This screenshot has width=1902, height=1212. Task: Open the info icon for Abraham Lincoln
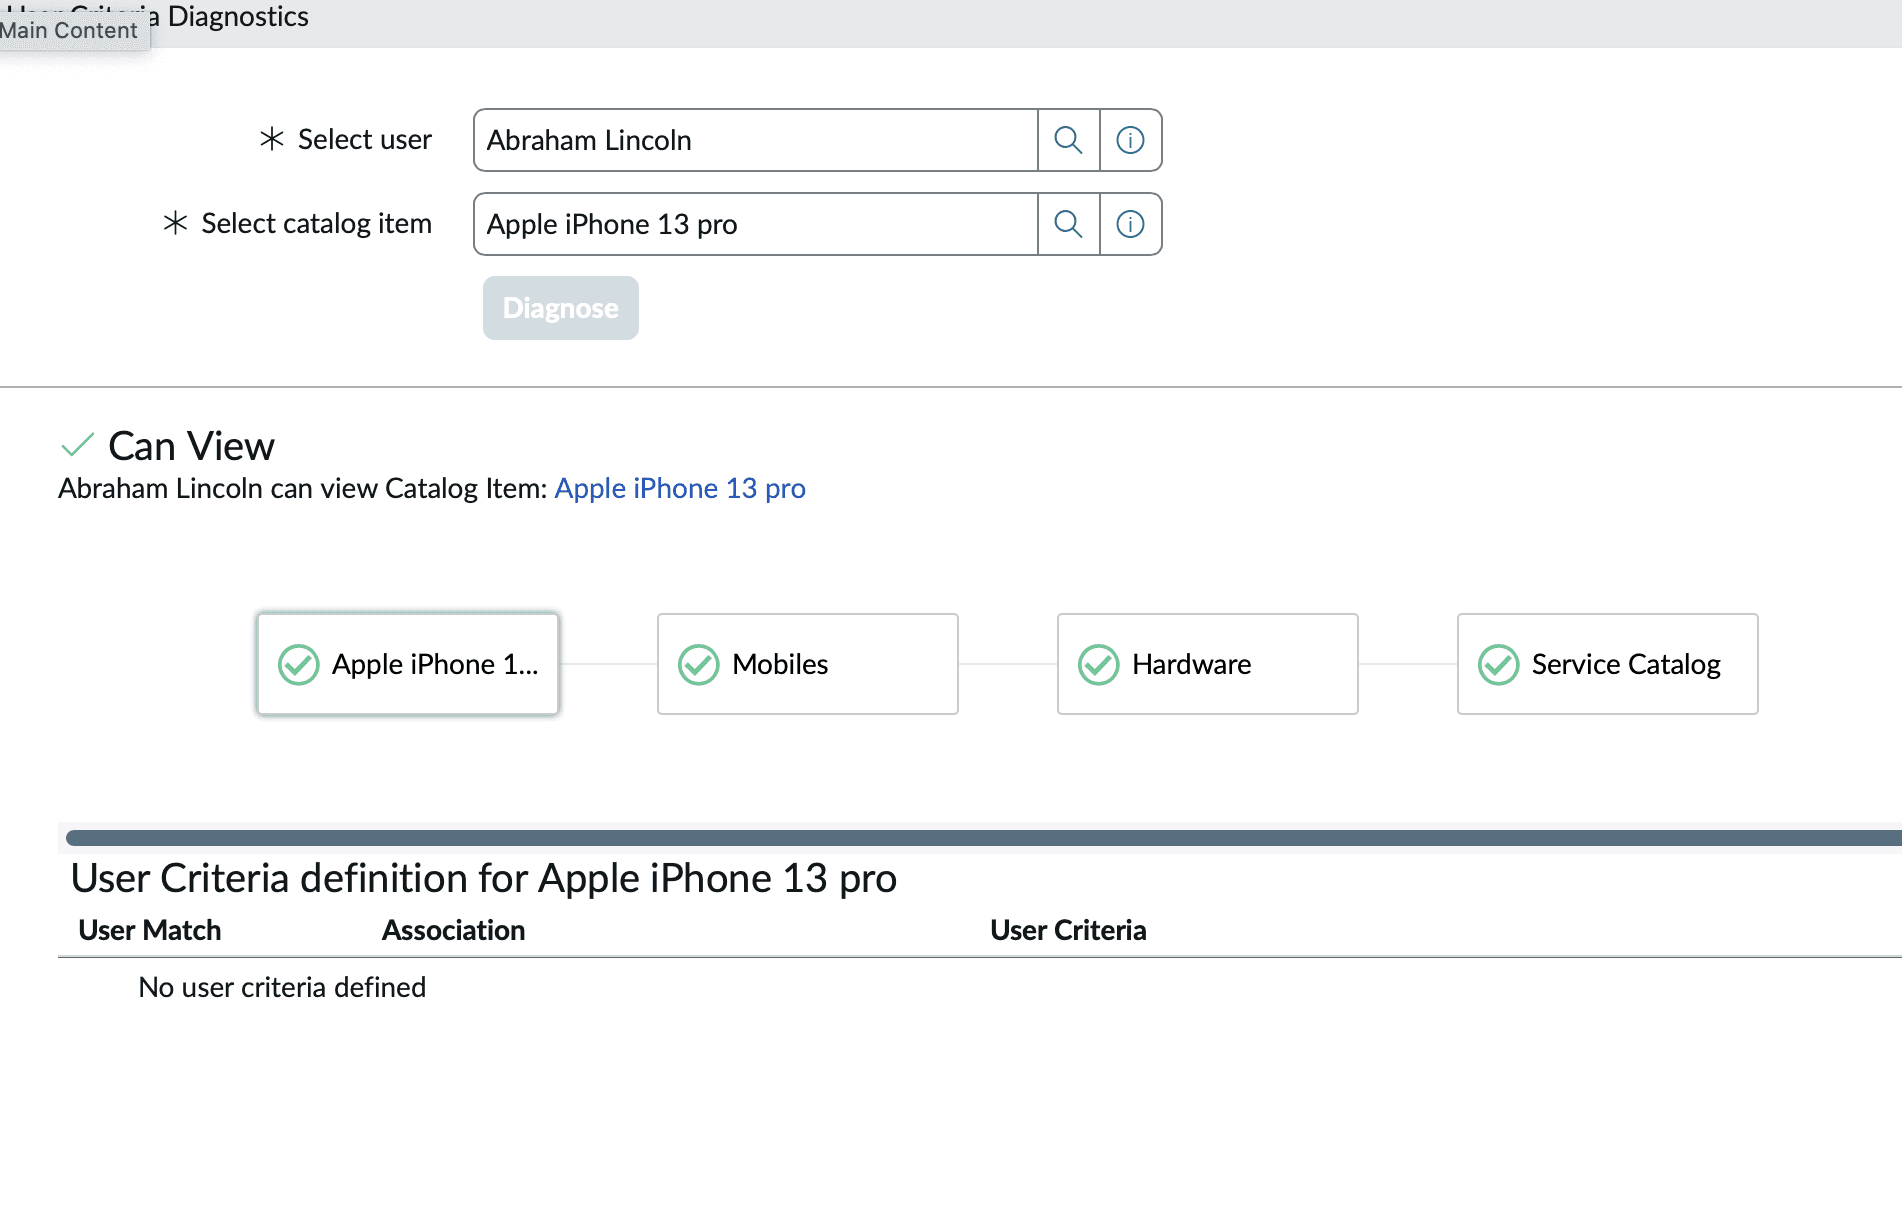pos(1130,140)
